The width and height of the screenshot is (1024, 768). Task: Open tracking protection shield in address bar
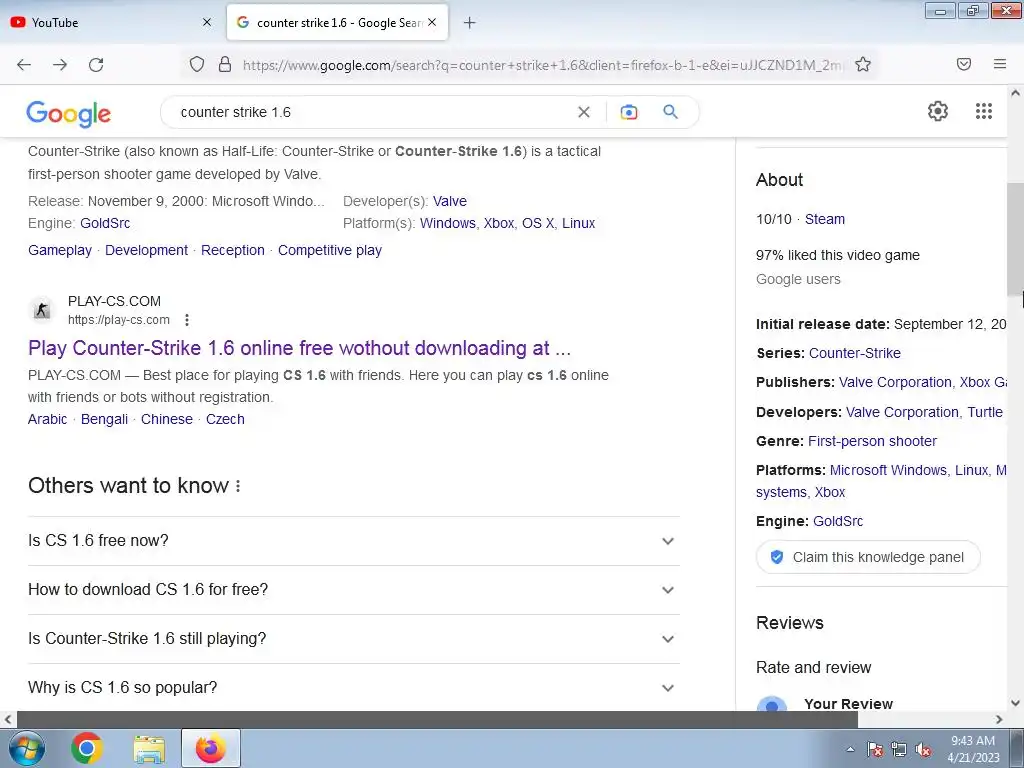[197, 64]
